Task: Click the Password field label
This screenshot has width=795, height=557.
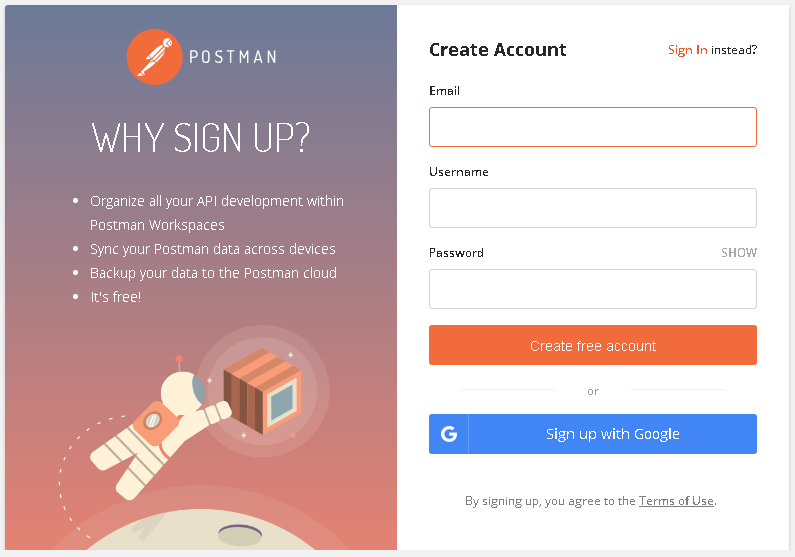Action: pos(456,252)
